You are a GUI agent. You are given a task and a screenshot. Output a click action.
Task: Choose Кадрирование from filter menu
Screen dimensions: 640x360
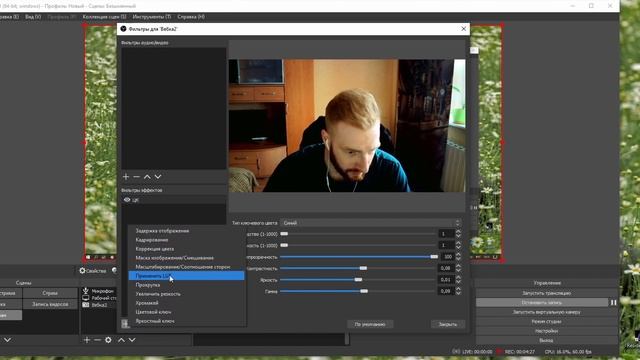tap(187, 240)
